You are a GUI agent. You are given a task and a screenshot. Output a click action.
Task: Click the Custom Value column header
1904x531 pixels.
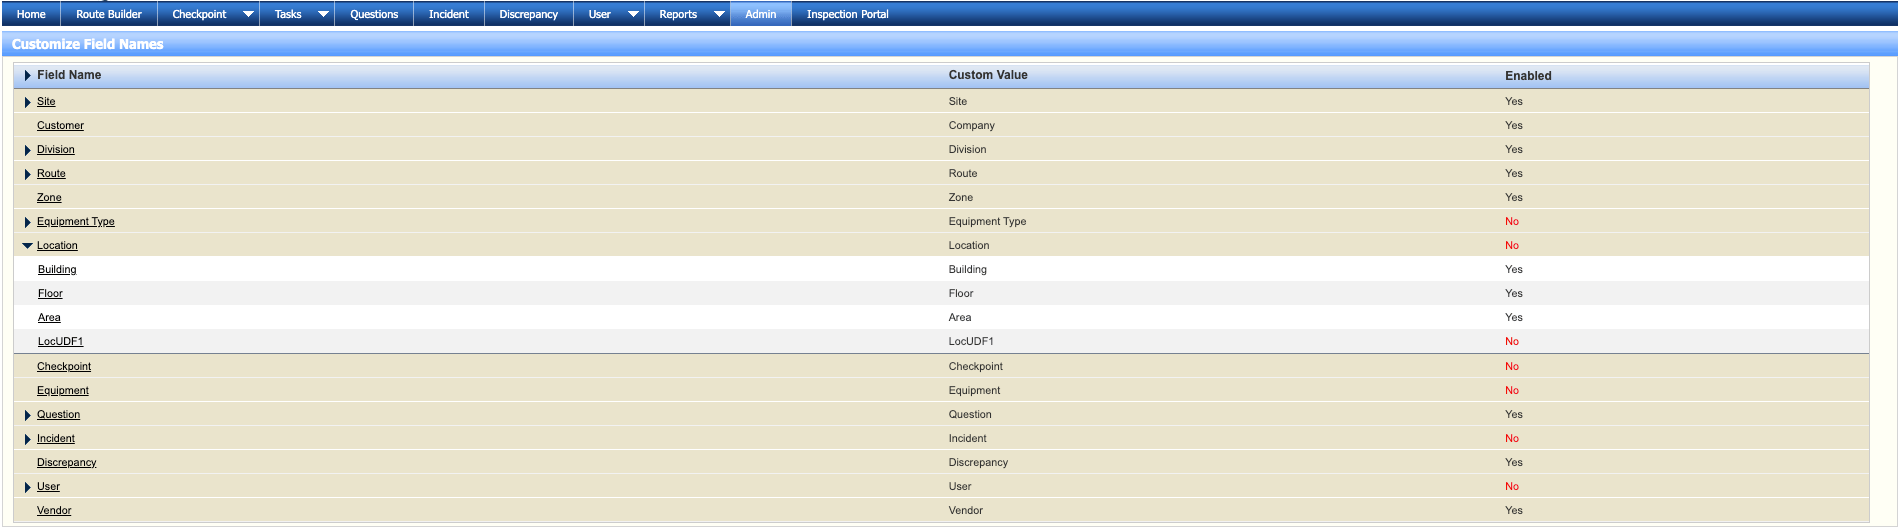click(x=988, y=75)
